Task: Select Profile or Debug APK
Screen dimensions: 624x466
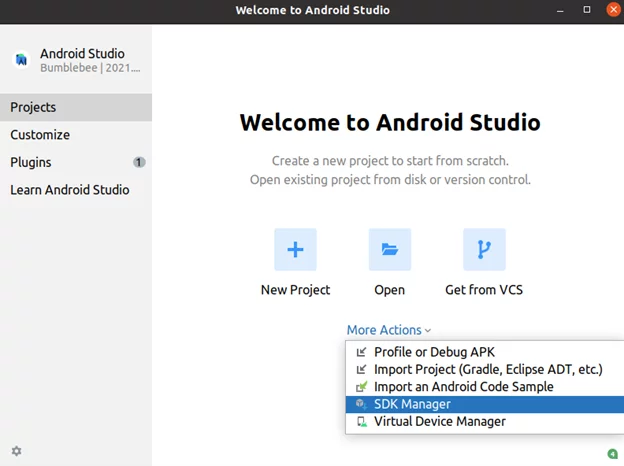Action: [x=485, y=352]
